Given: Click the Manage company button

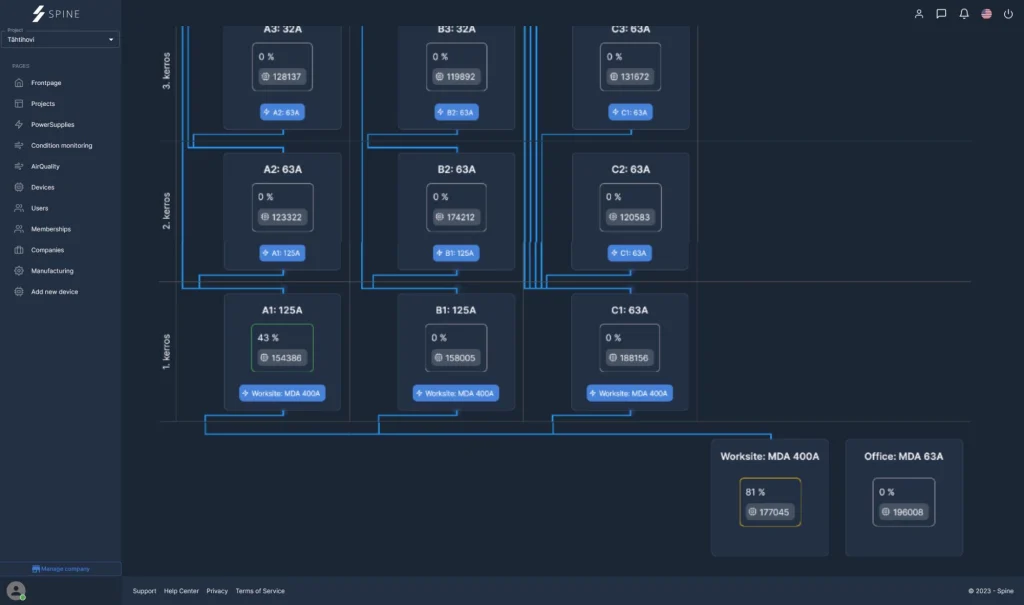Looking at the screenshot, I should [61, 569].
